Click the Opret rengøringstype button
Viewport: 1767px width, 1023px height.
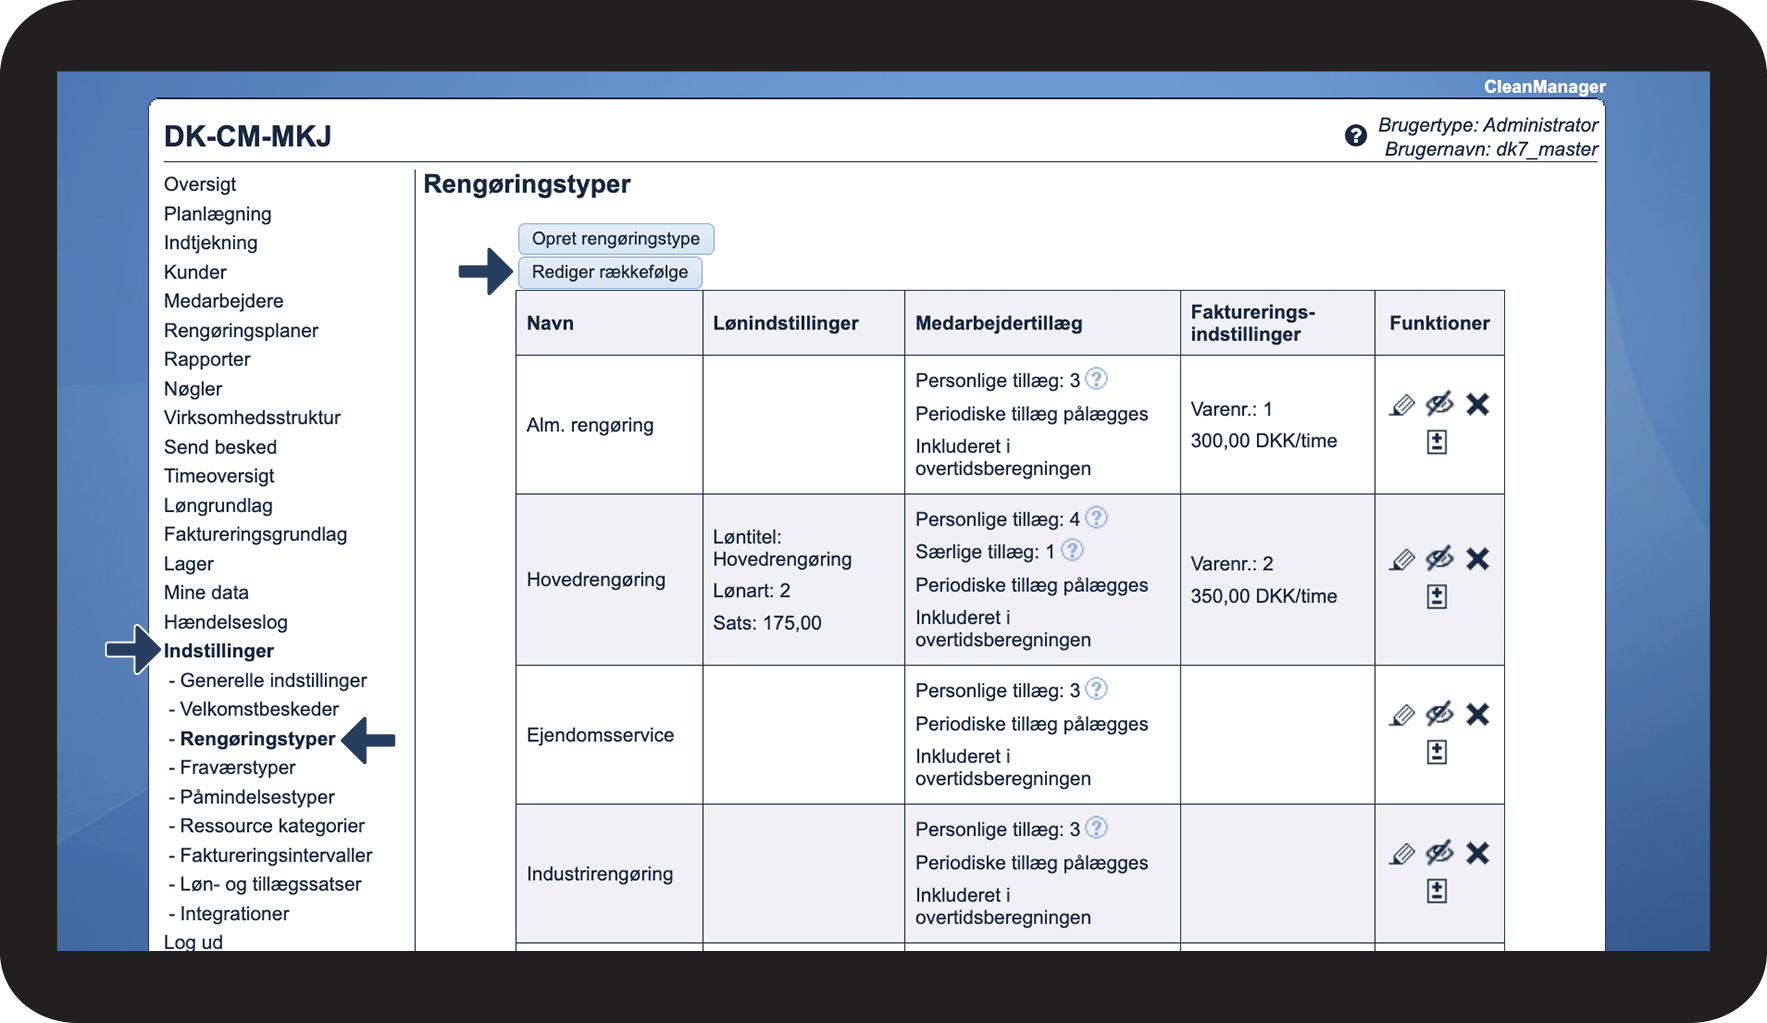(616, 239)
